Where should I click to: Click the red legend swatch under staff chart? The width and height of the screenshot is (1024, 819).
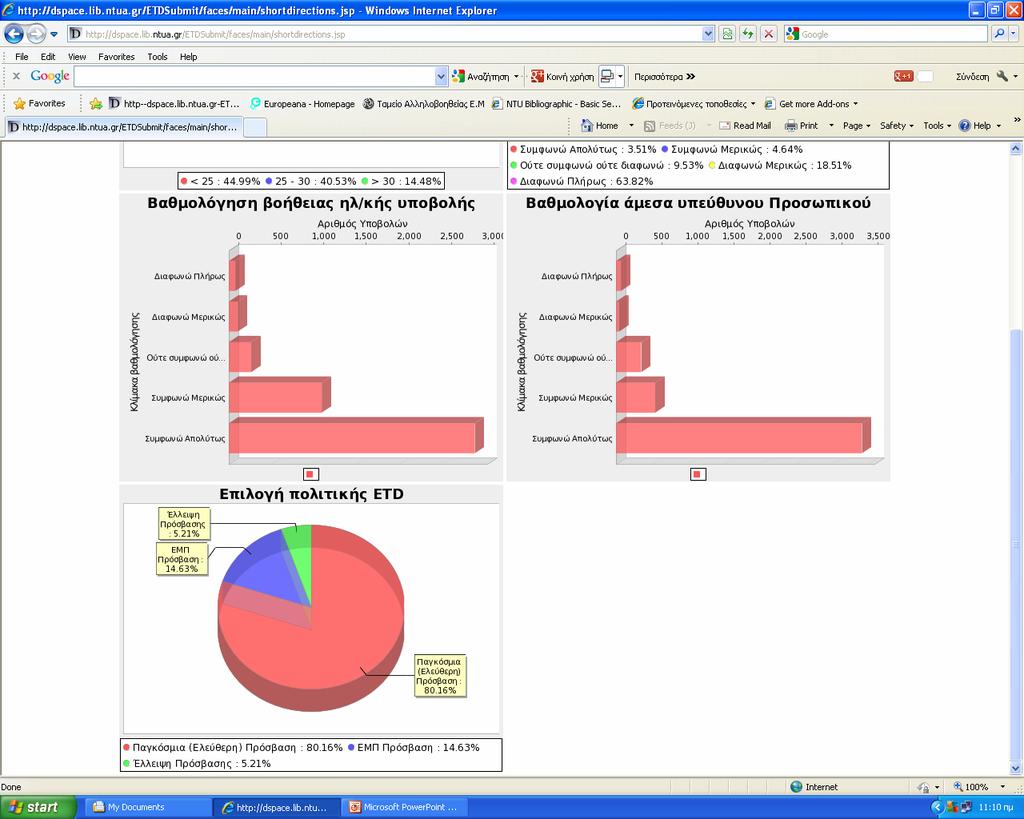point(697,474)
